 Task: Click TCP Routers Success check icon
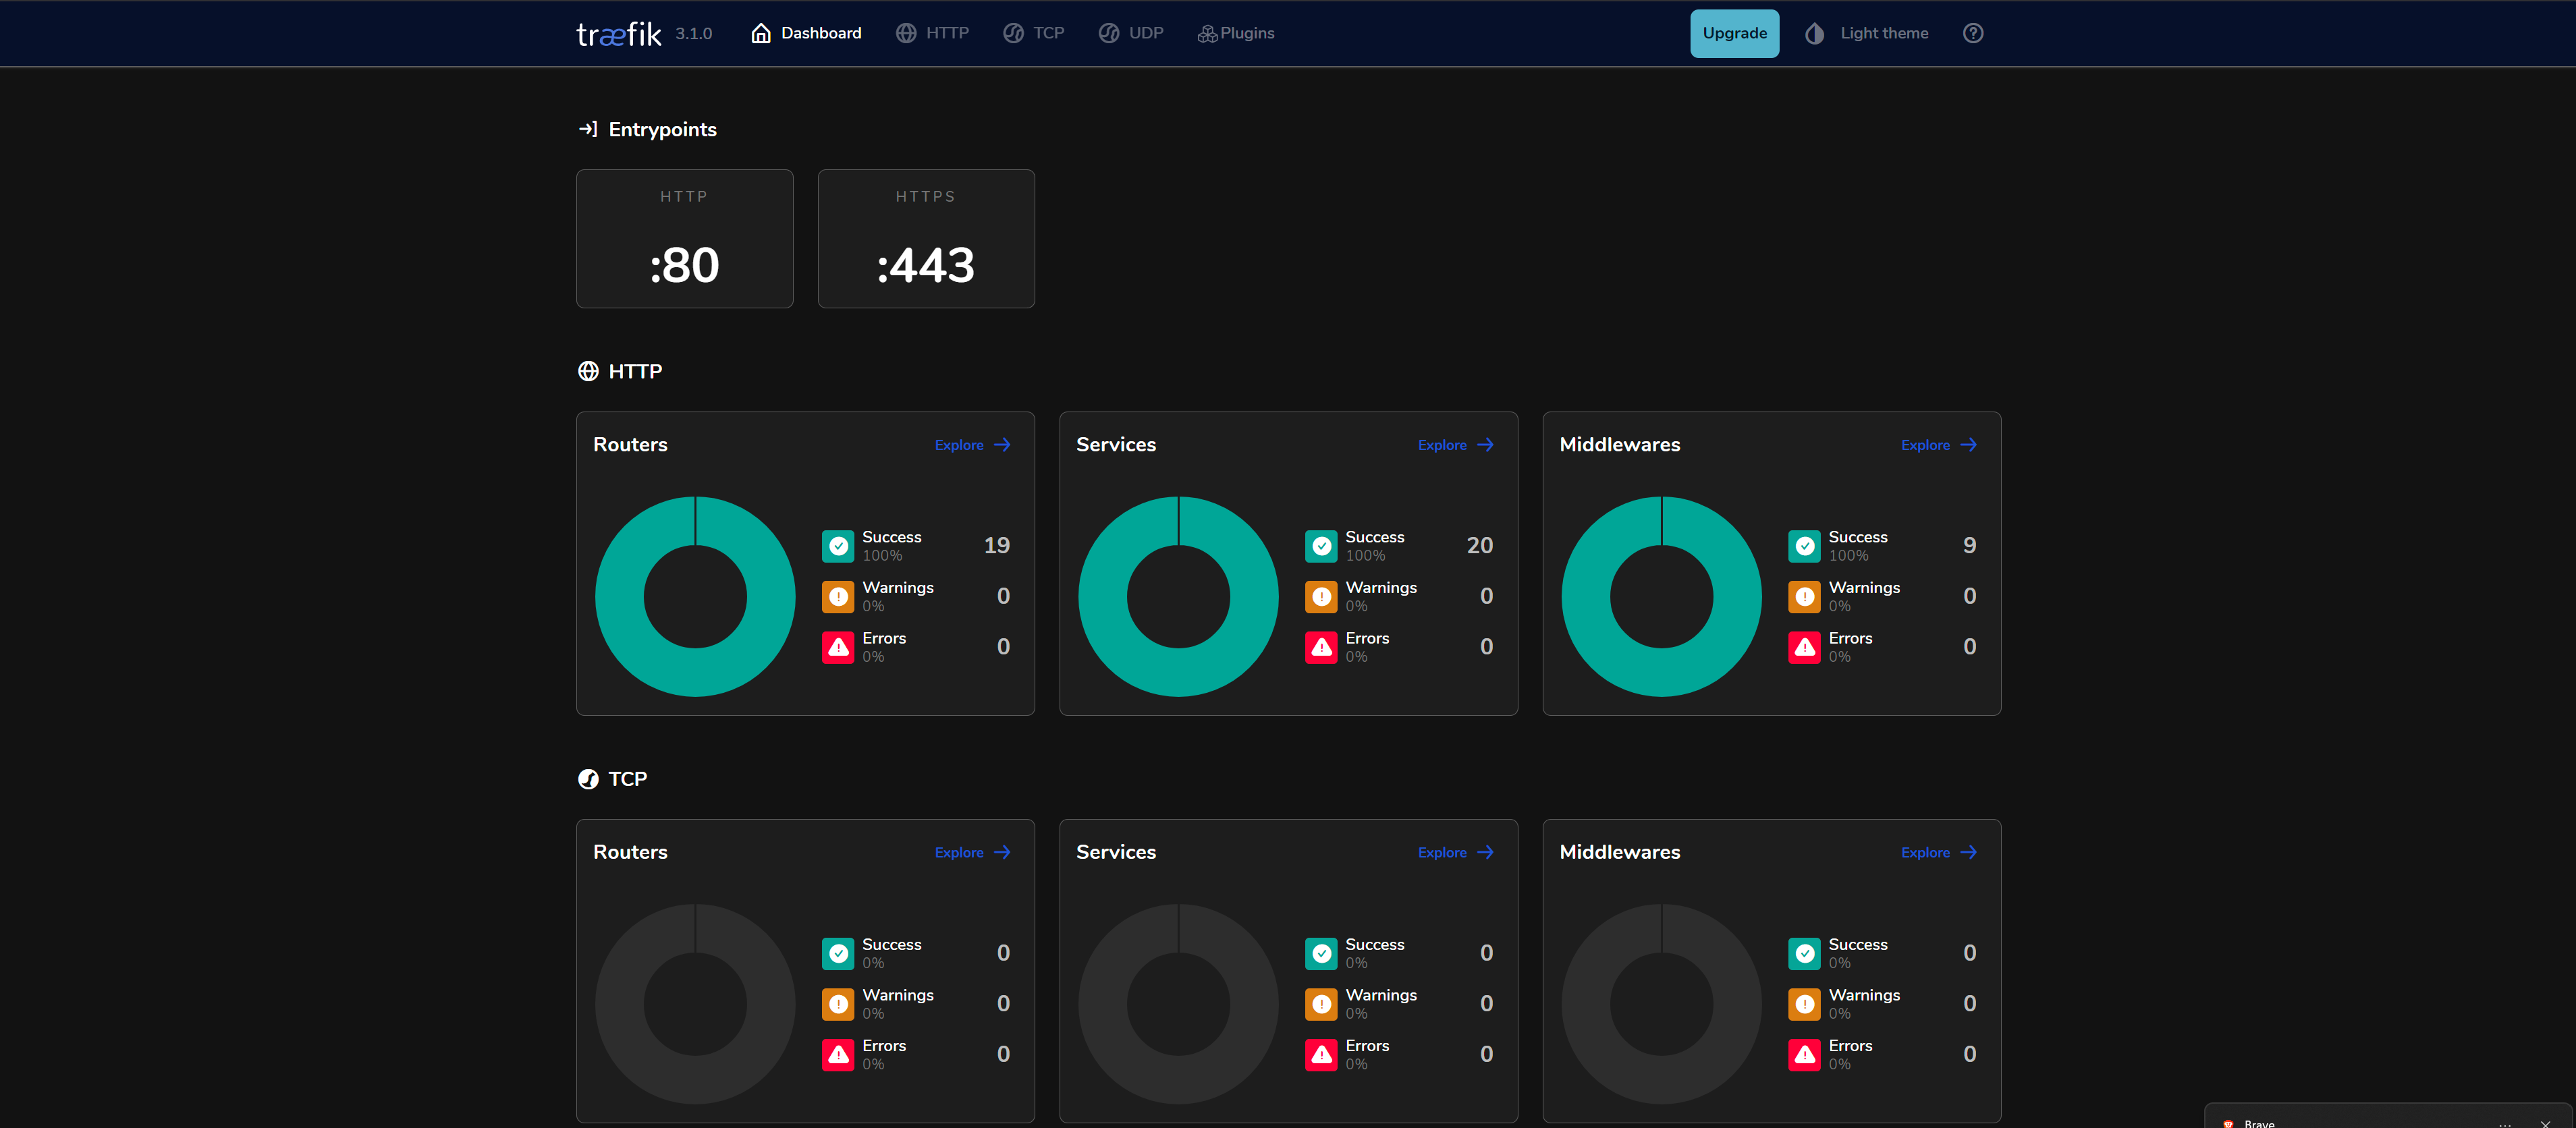pyautogui.click(x=838, y=953)
